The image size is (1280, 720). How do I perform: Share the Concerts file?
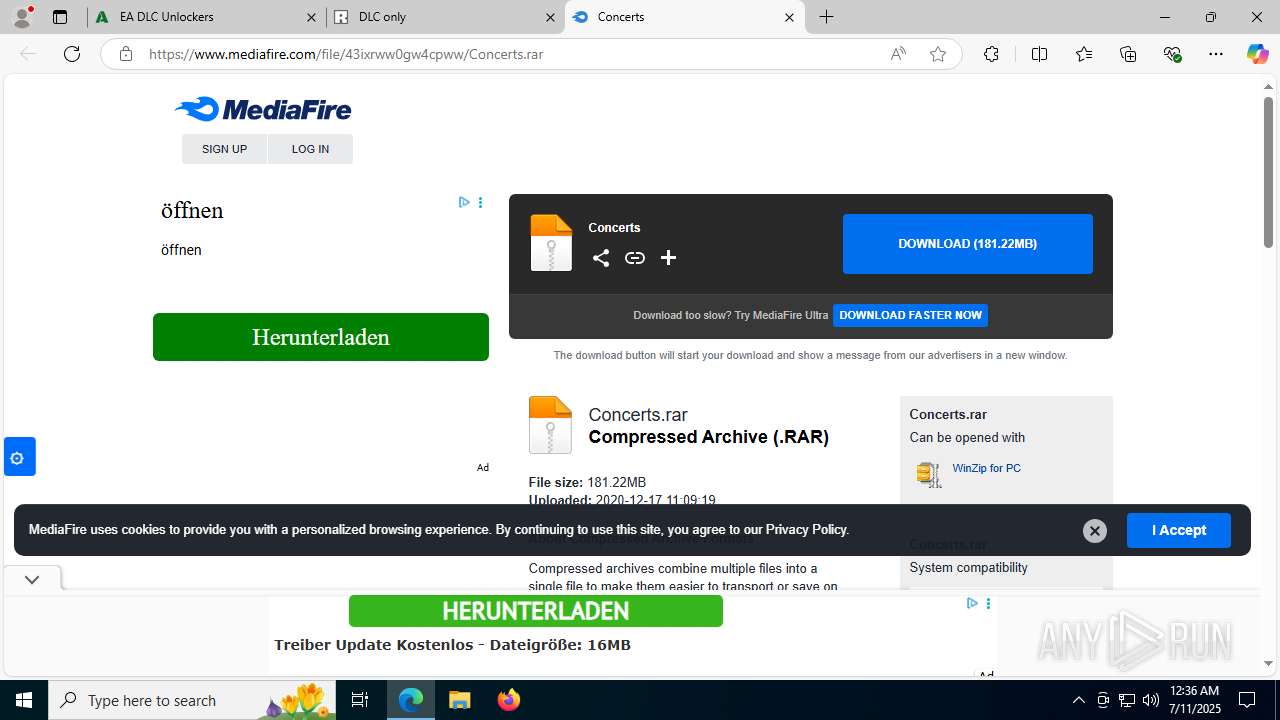[601, 258]
